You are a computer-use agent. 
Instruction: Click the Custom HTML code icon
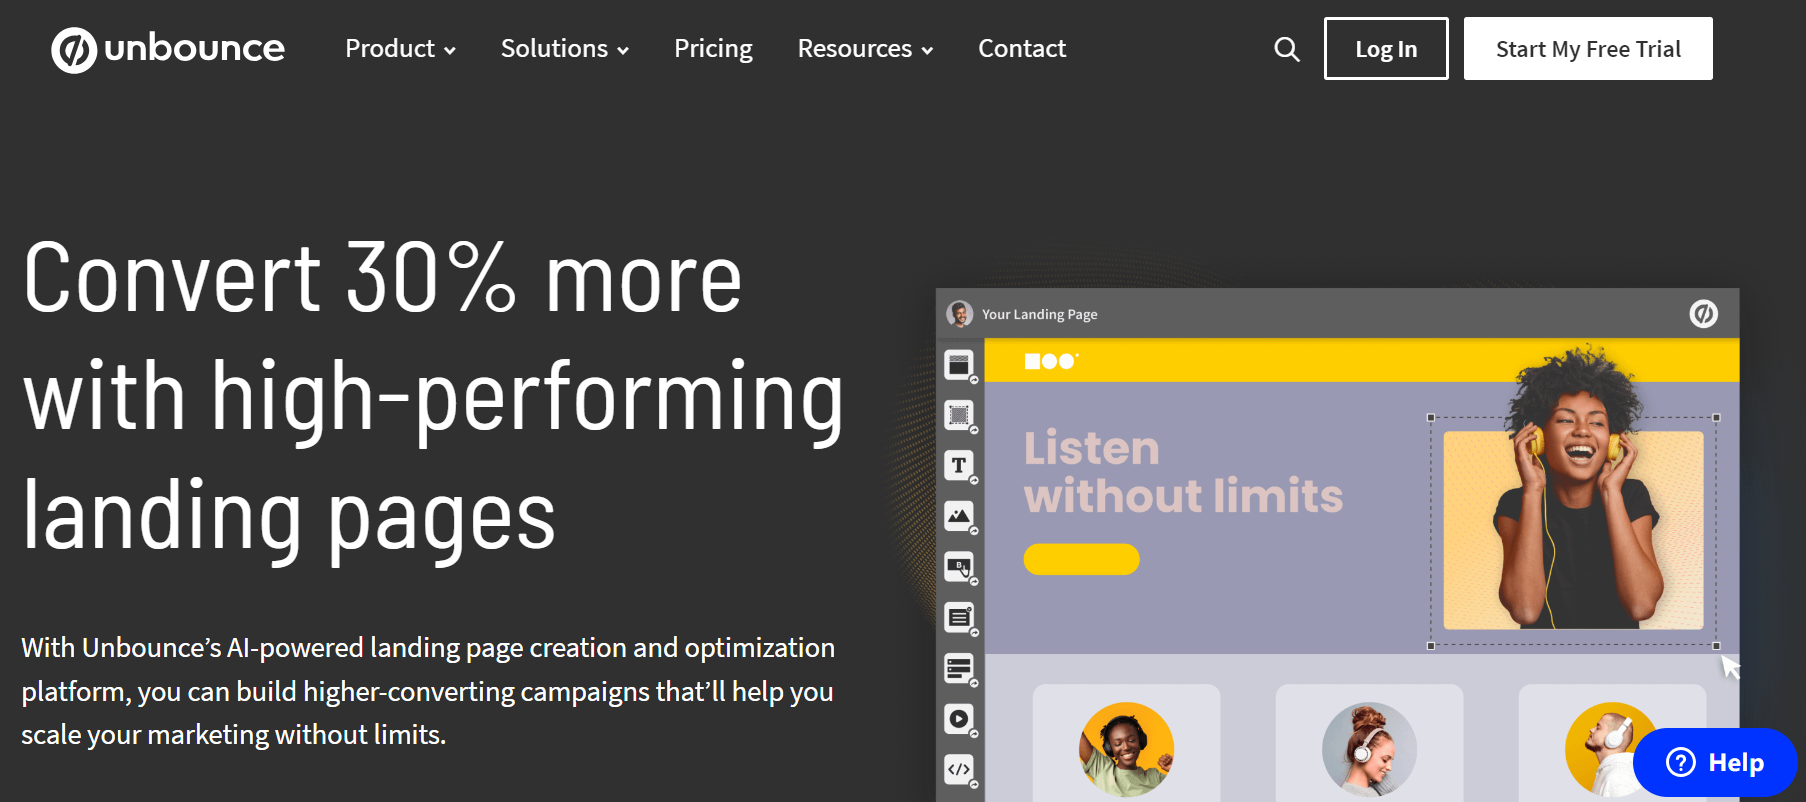[x=959, y=769]
